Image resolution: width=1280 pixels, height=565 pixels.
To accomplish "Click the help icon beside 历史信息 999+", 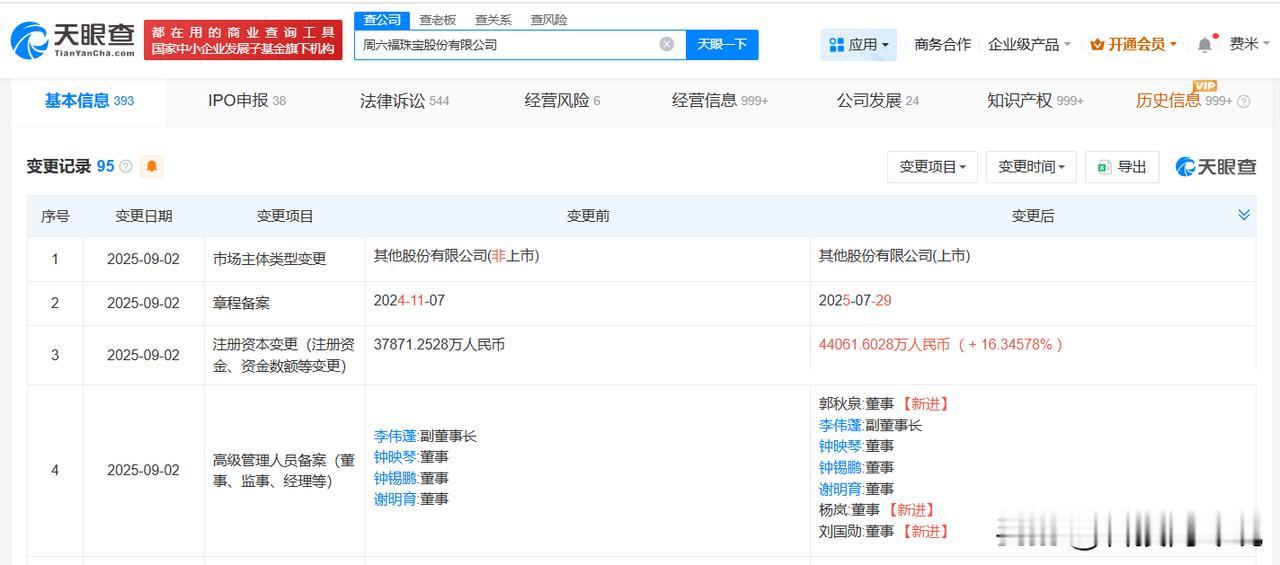I will tap(1243, 101).
